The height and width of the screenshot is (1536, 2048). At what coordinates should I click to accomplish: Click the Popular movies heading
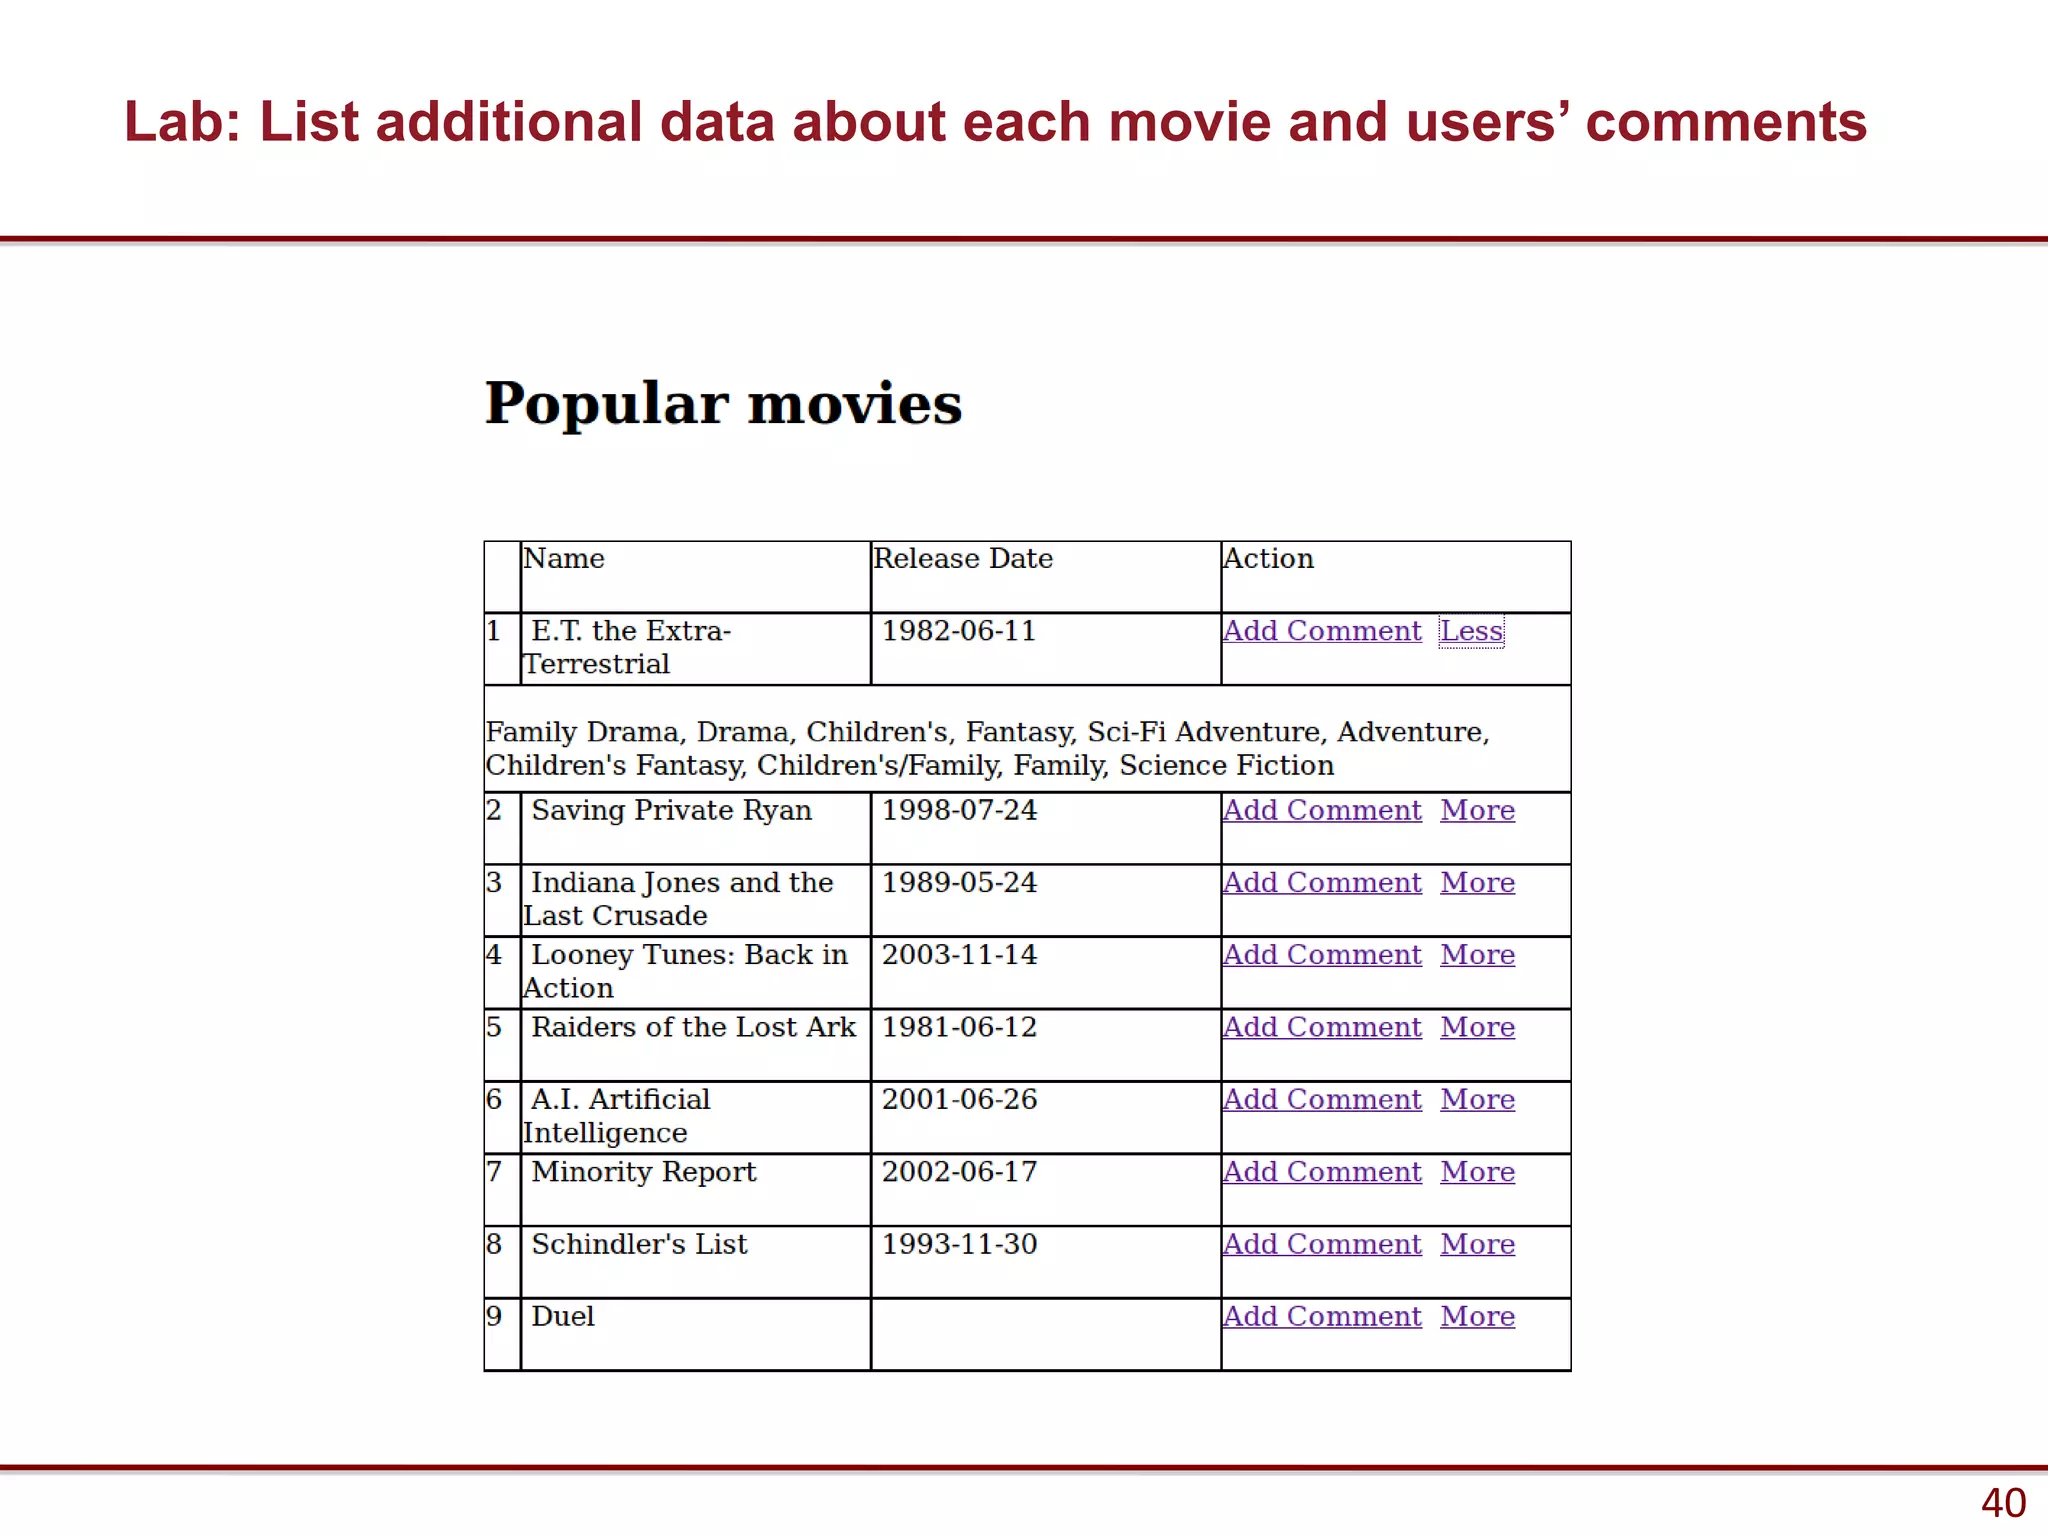pyautogui.click(x=723, y=404)
